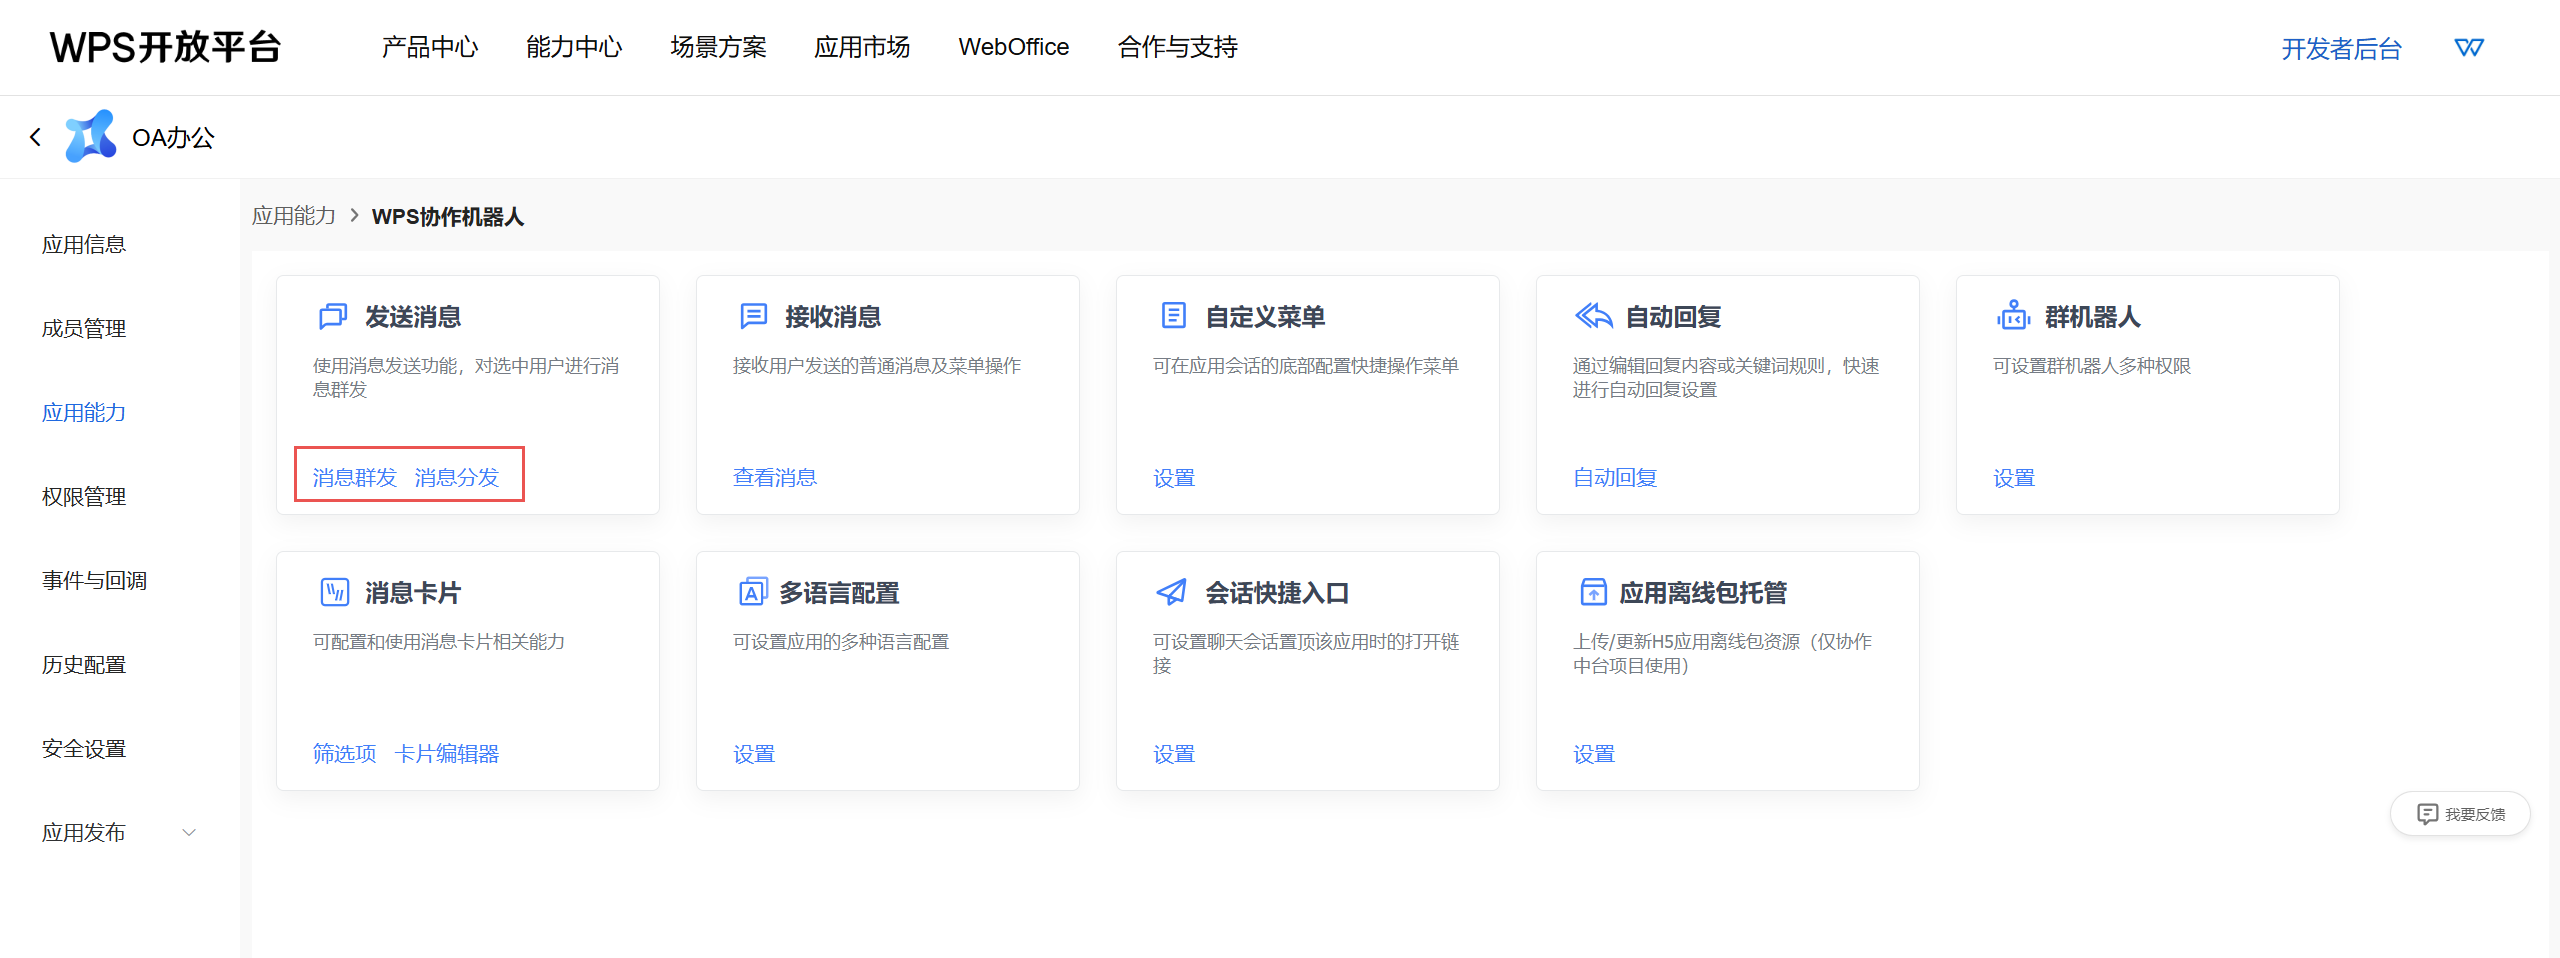Viewport: 2560px width, 958px height.
Task: Click the 自动回复 reply arrows icon
Action: pyautogui.click(x=1592, y=315)
